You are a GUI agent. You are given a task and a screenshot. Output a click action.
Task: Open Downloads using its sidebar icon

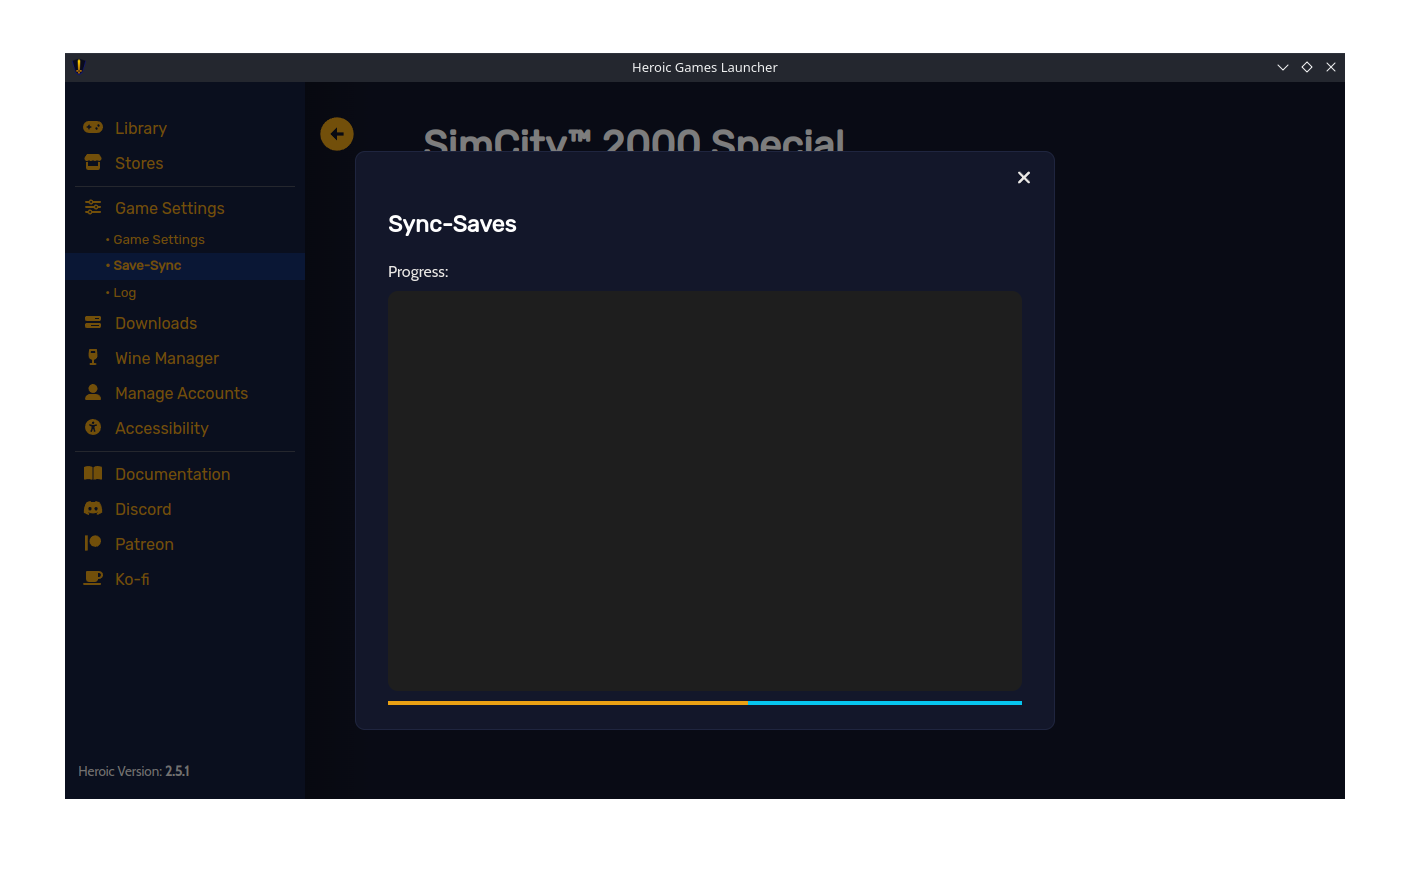(93, 322)
